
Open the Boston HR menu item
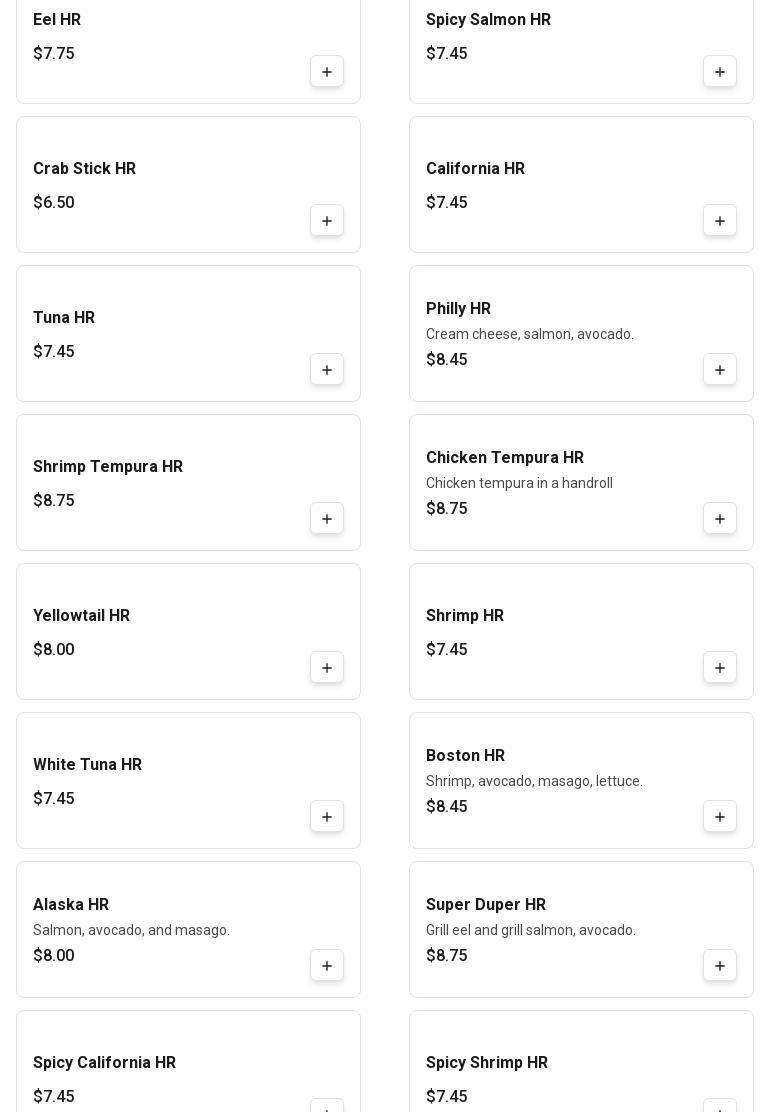pyautogui.click(x=465, y=756)
